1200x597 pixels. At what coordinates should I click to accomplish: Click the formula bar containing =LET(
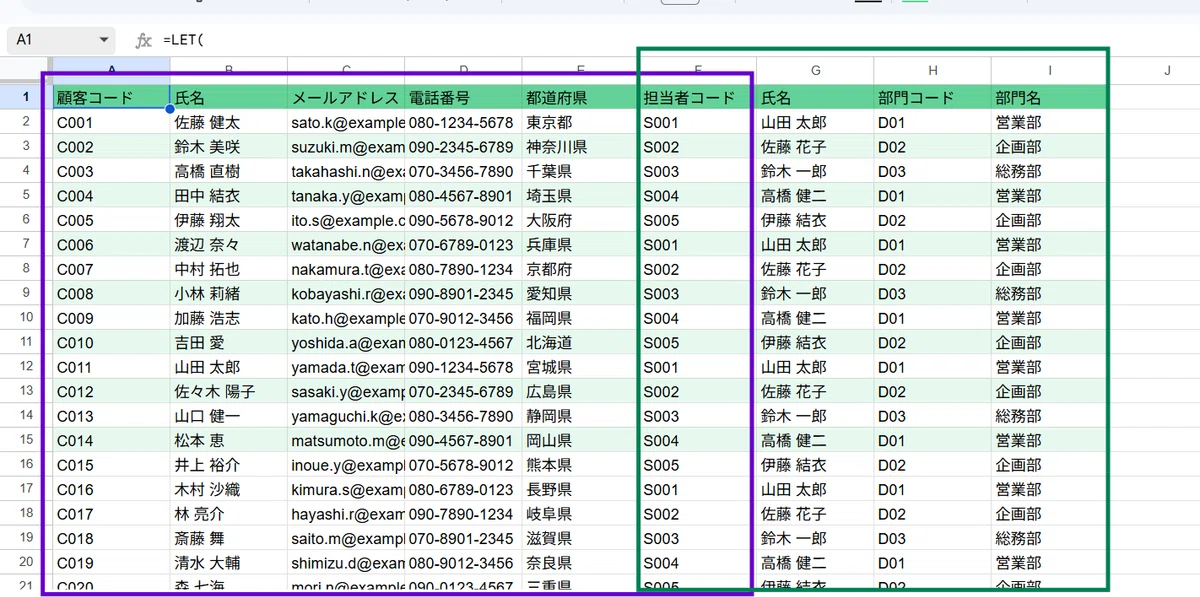[x=680, y=40]
